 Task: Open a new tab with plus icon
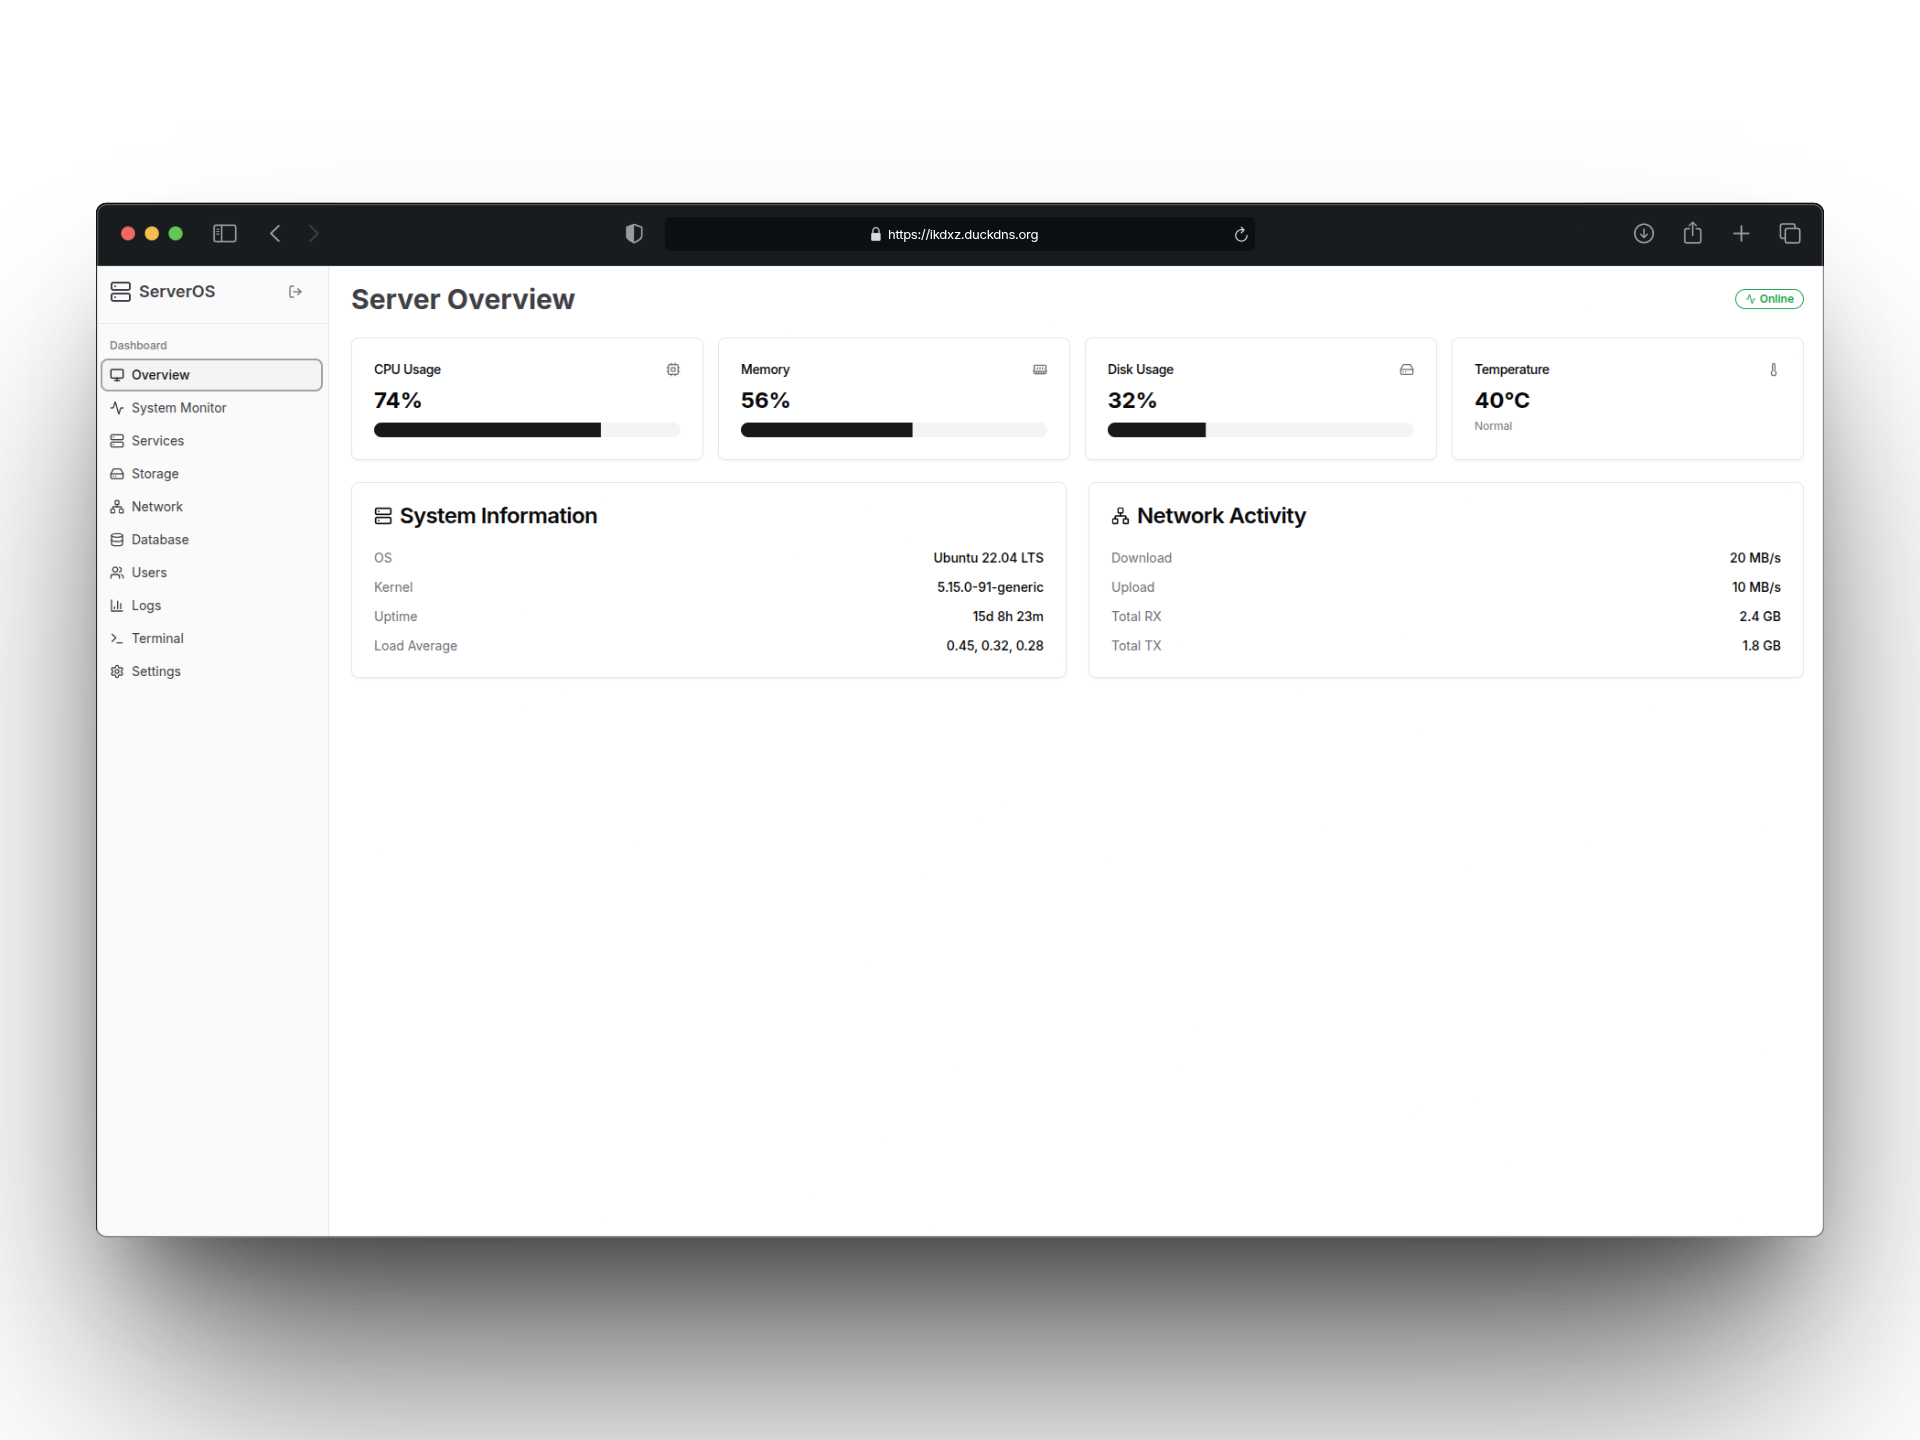click(x=1741, y=234)
